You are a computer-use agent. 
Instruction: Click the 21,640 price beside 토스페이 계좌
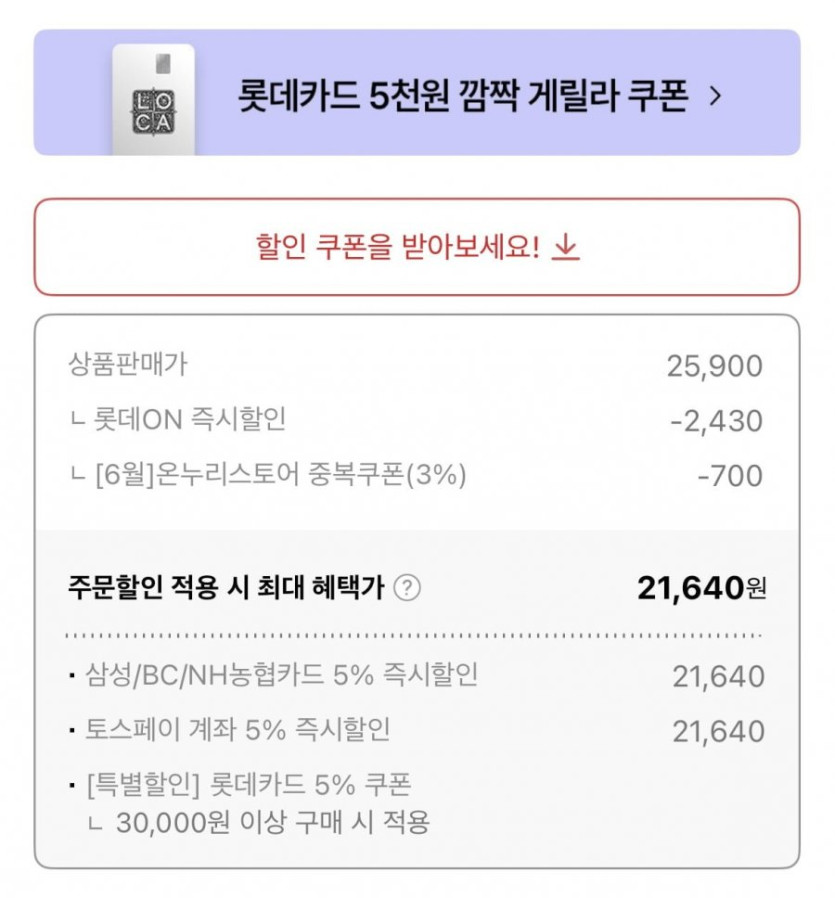pos(718,731)
